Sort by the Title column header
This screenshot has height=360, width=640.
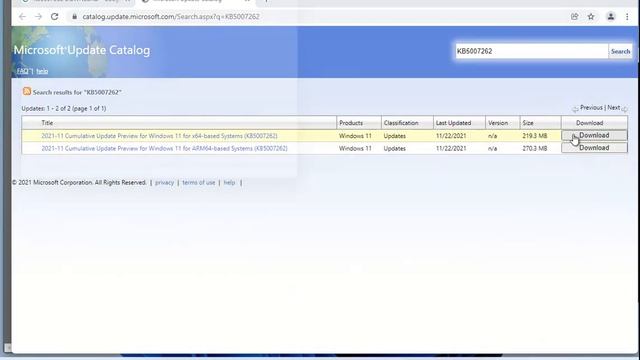(47, 123)
